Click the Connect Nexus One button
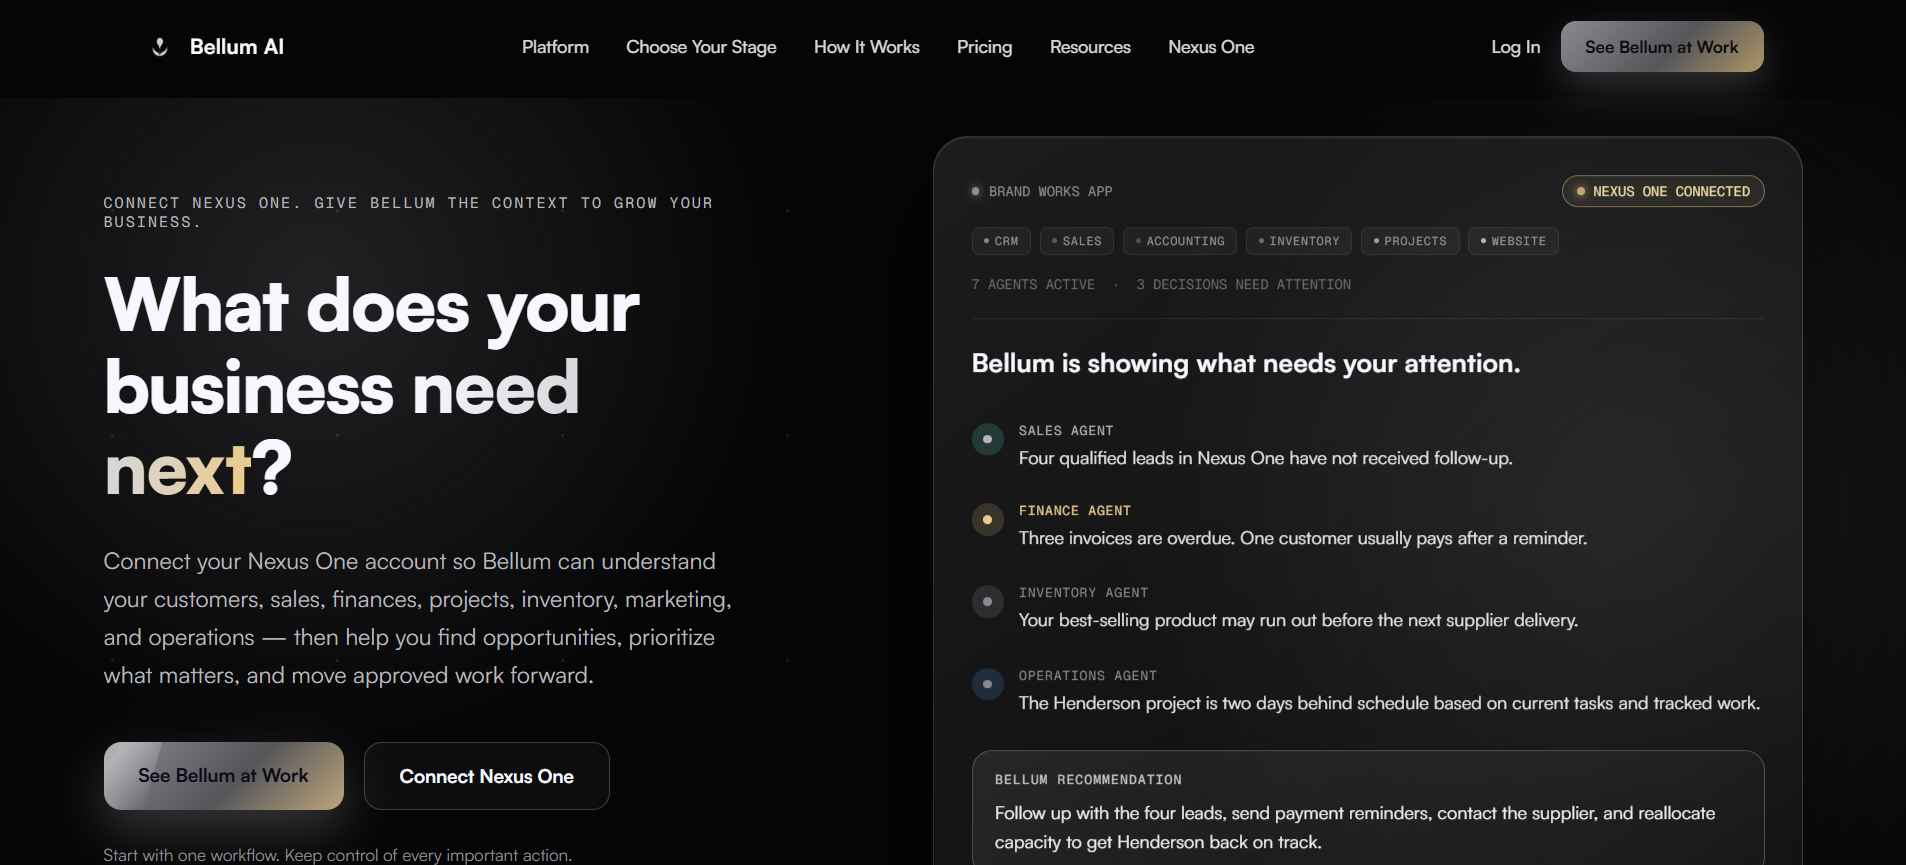 pyautogui.click(x=487, y=776)
